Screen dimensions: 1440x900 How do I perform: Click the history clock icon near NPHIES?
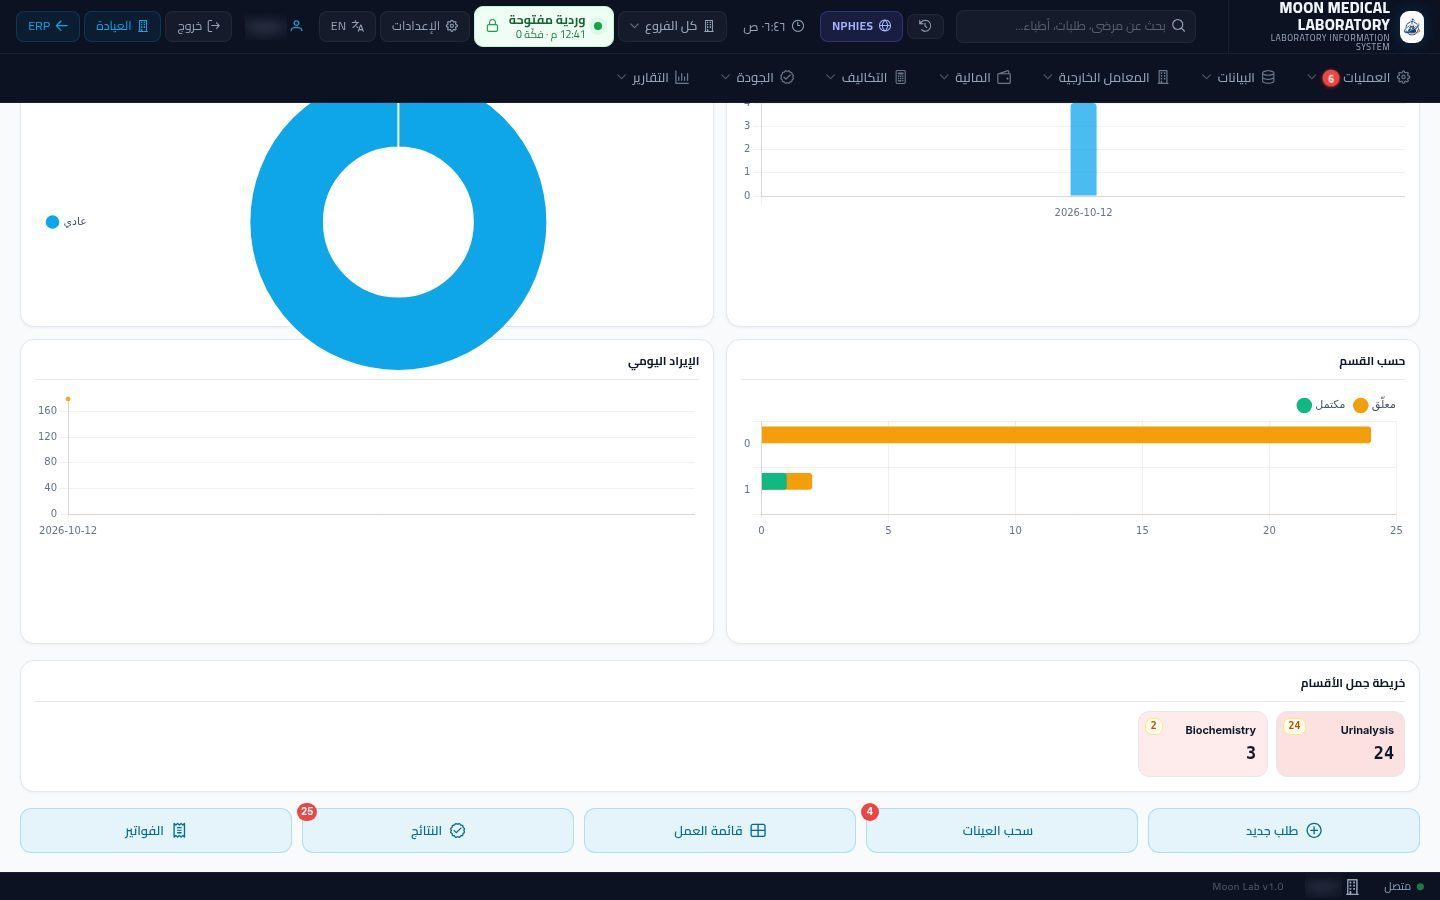925,26
